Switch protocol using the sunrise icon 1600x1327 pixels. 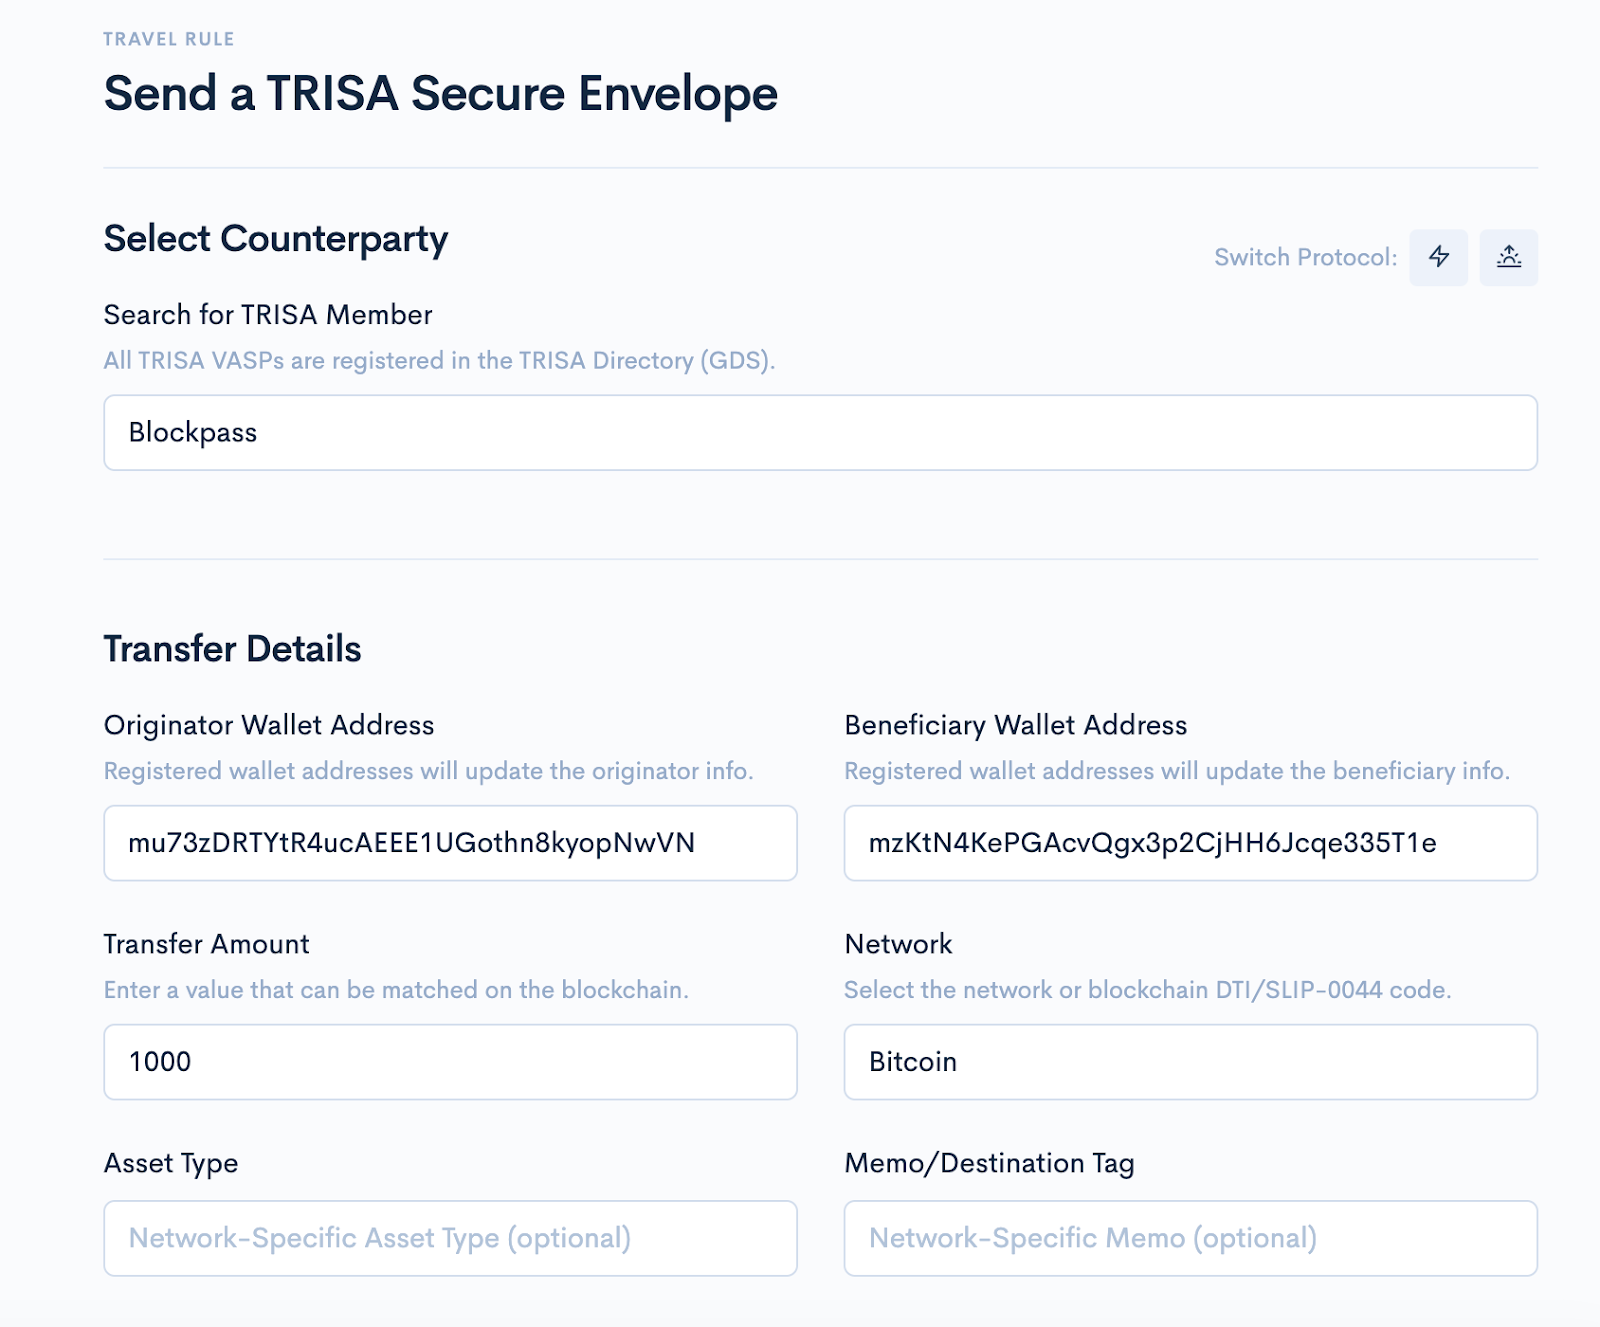pyautogui.click(x=1508, y=257)
